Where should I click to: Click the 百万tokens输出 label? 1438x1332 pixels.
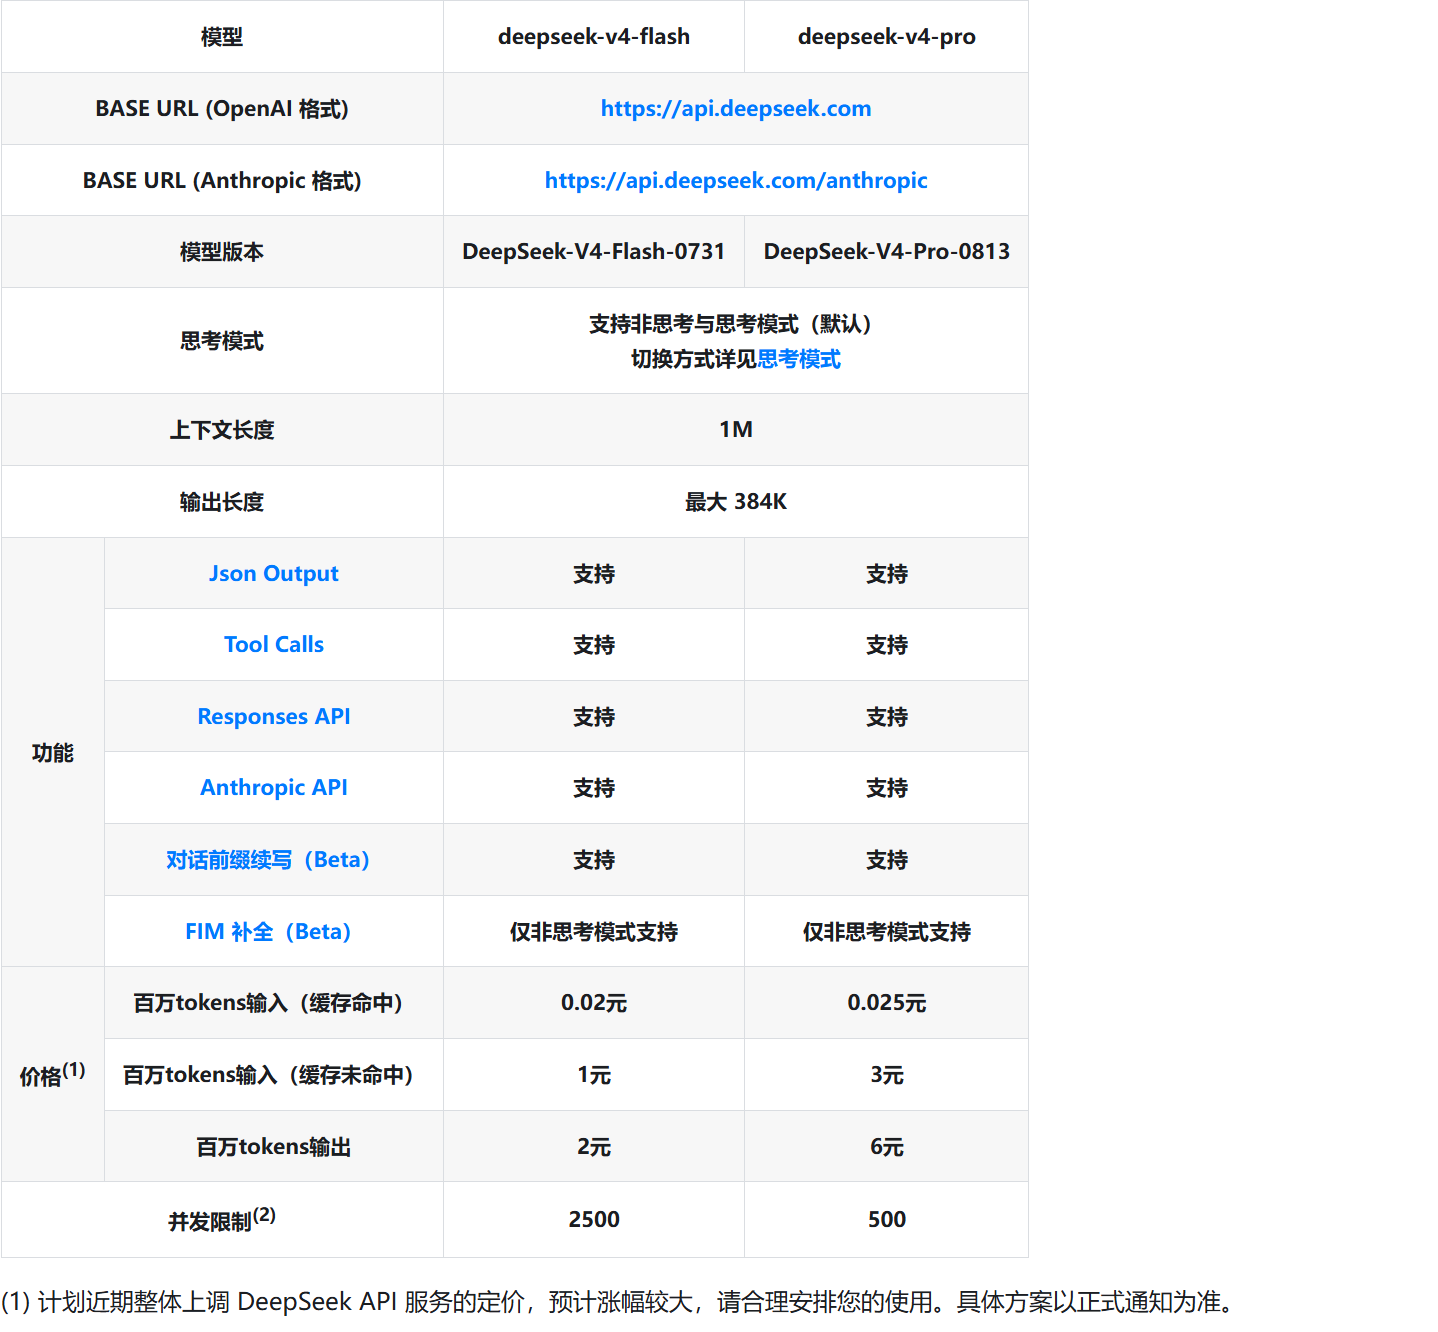point(274,1147)
